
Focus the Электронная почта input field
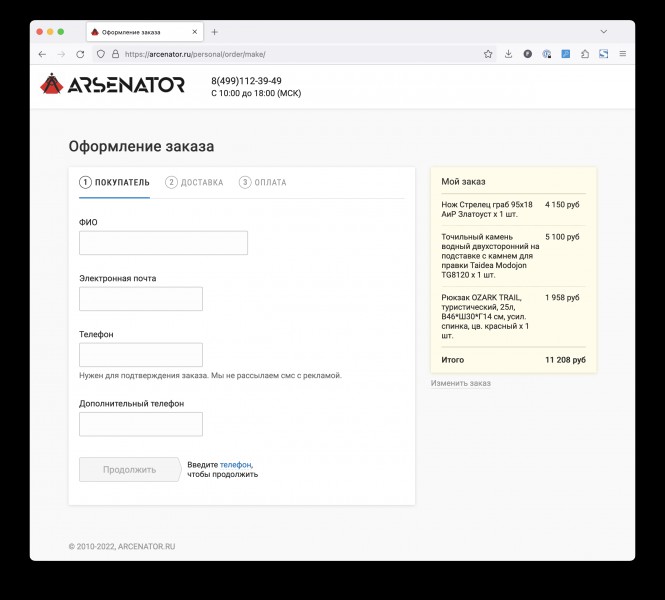tap(141, 299)
